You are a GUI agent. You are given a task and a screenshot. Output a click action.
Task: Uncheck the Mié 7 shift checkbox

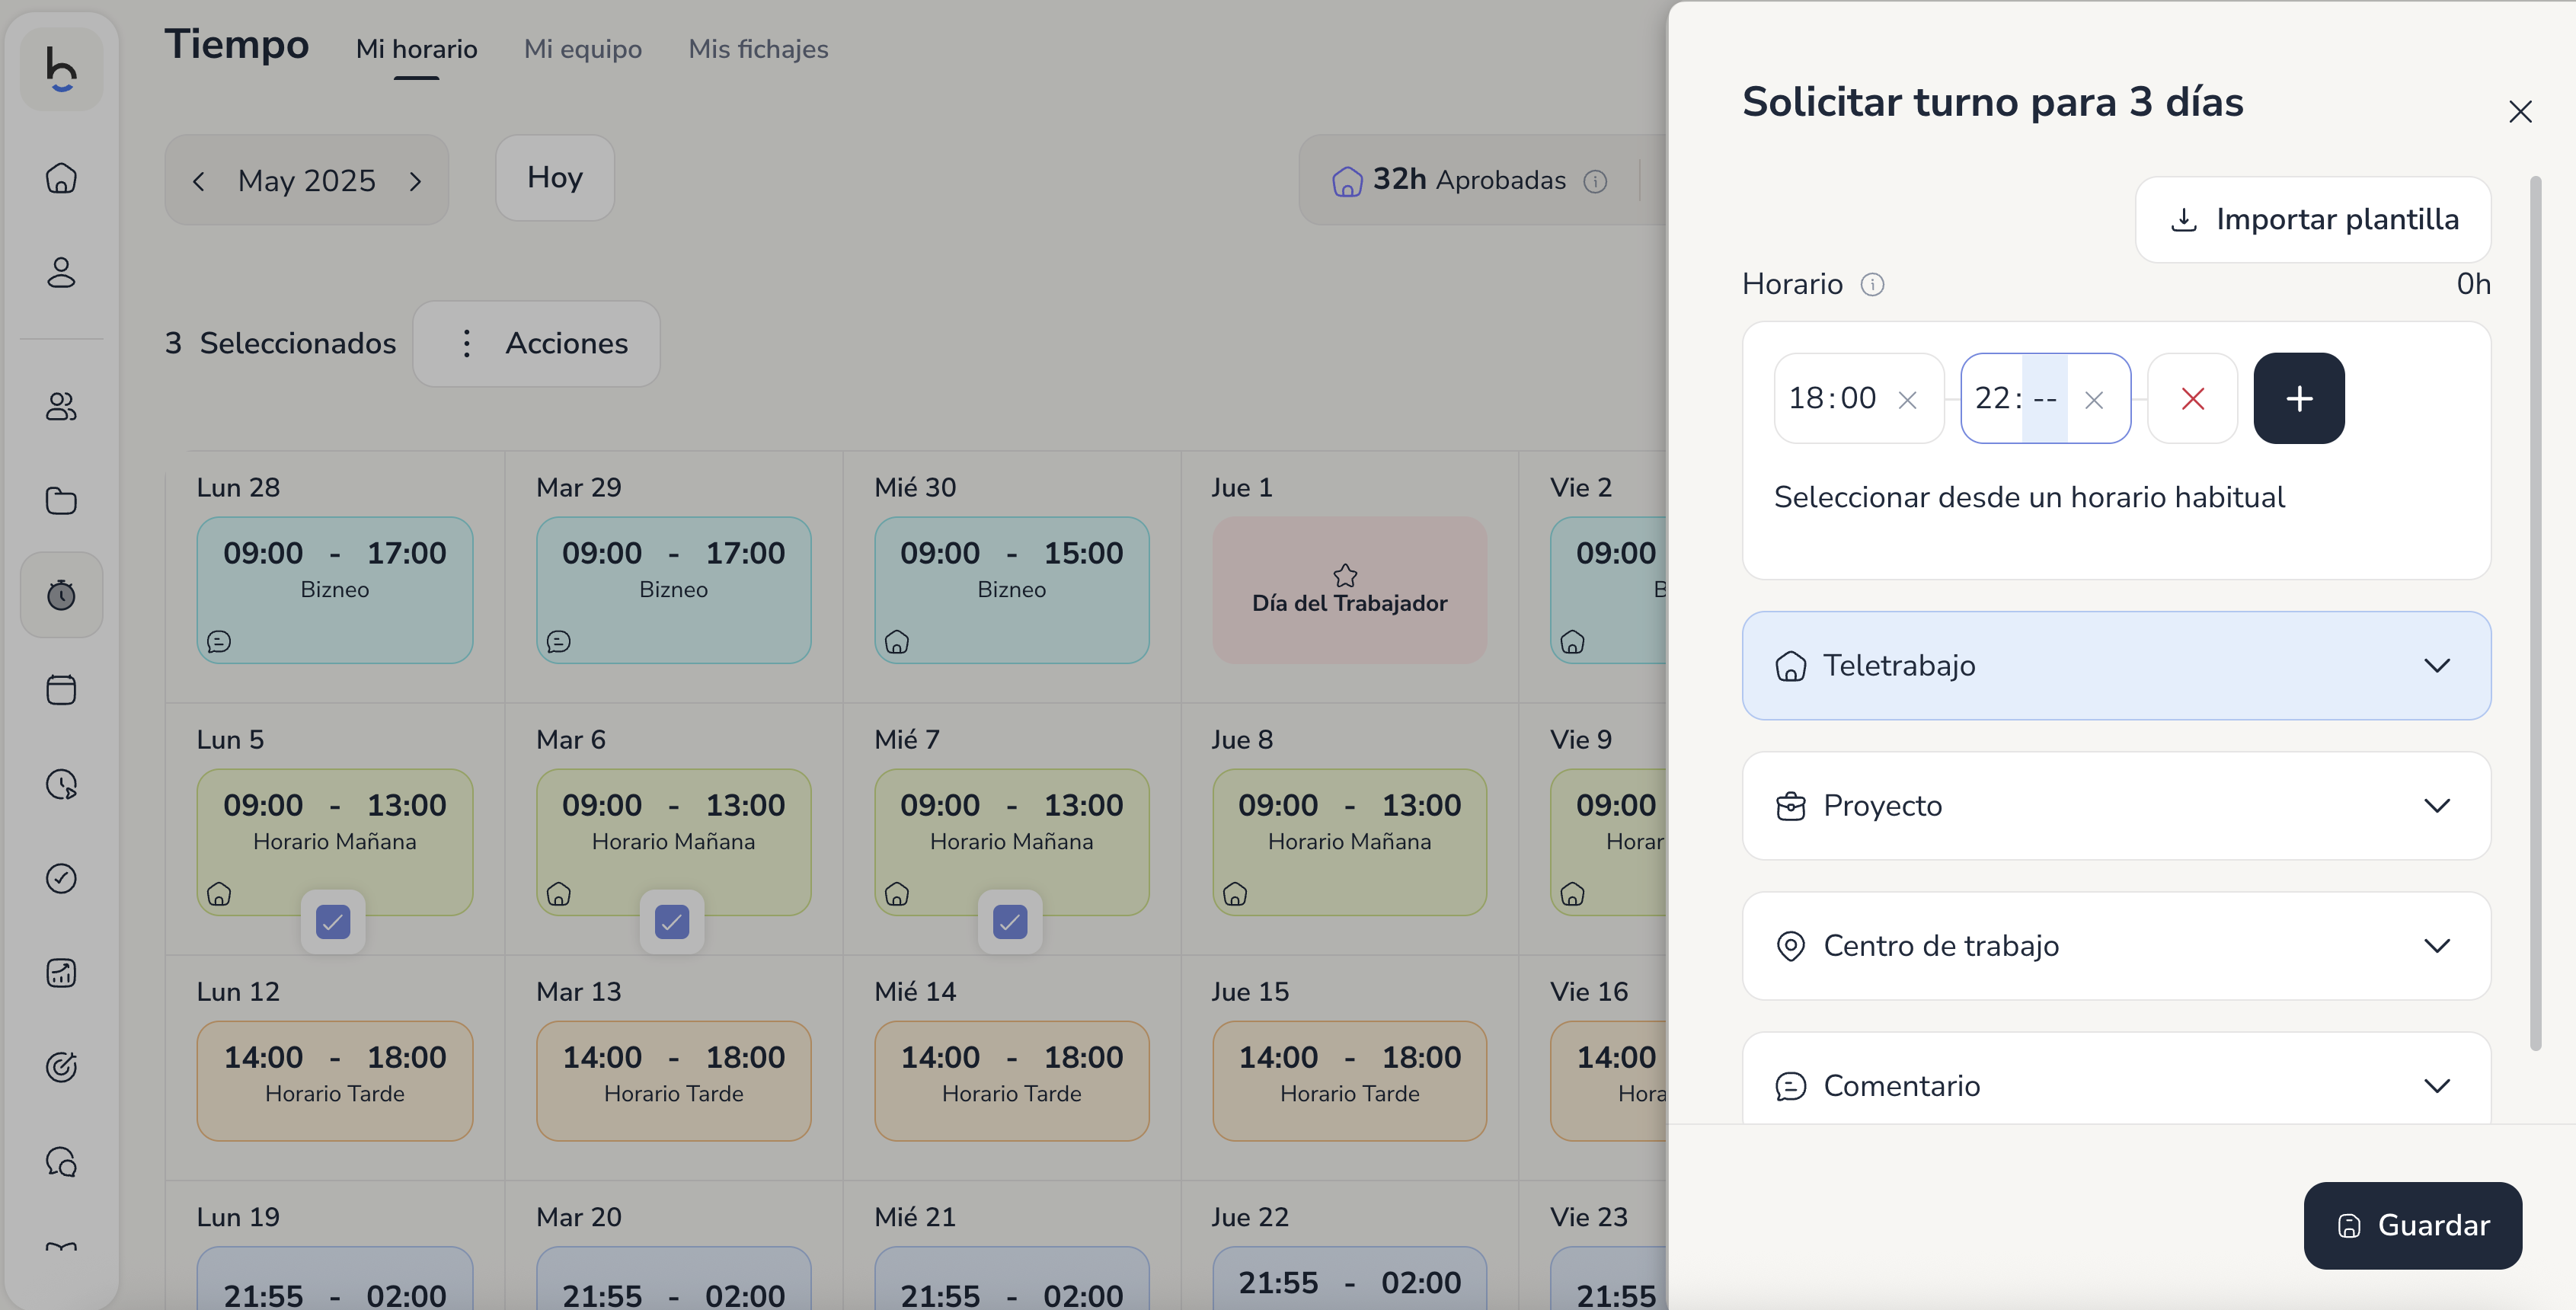click(x=1010, y=921)
